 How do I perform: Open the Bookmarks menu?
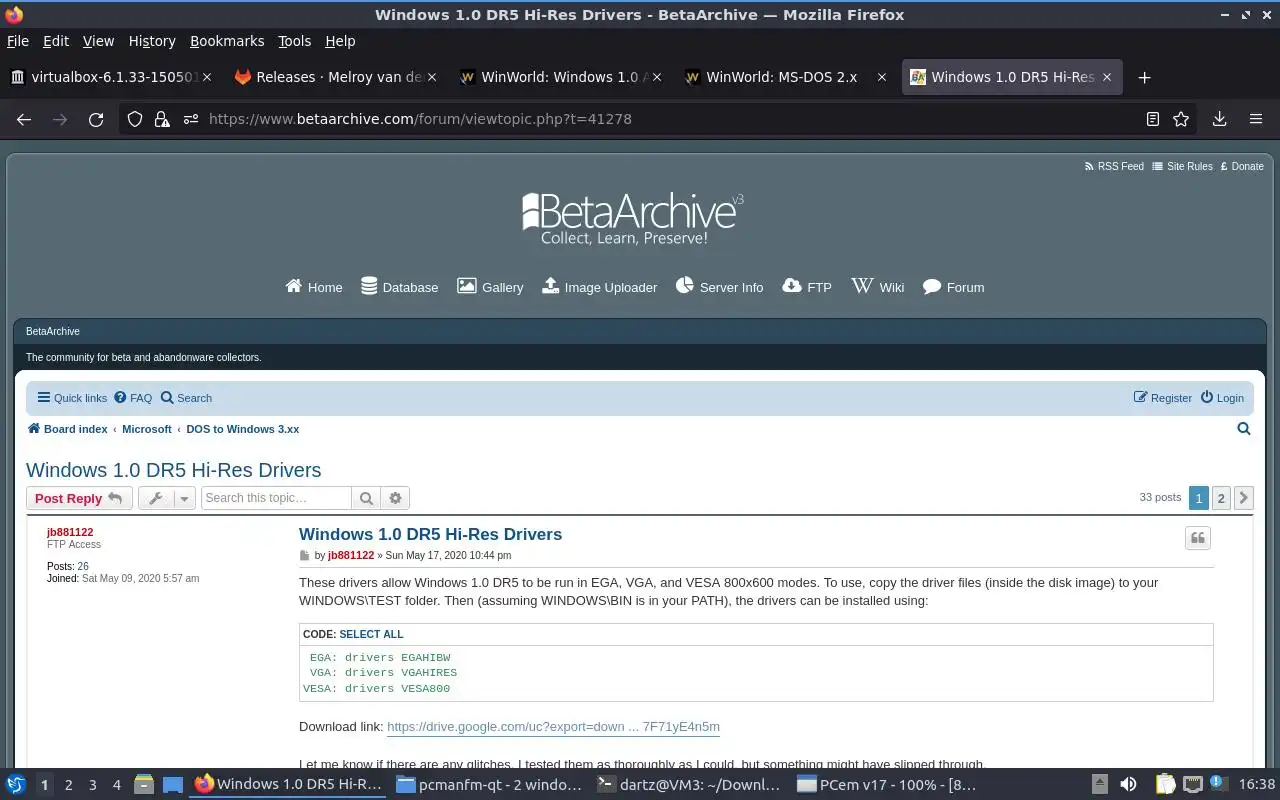227,41
